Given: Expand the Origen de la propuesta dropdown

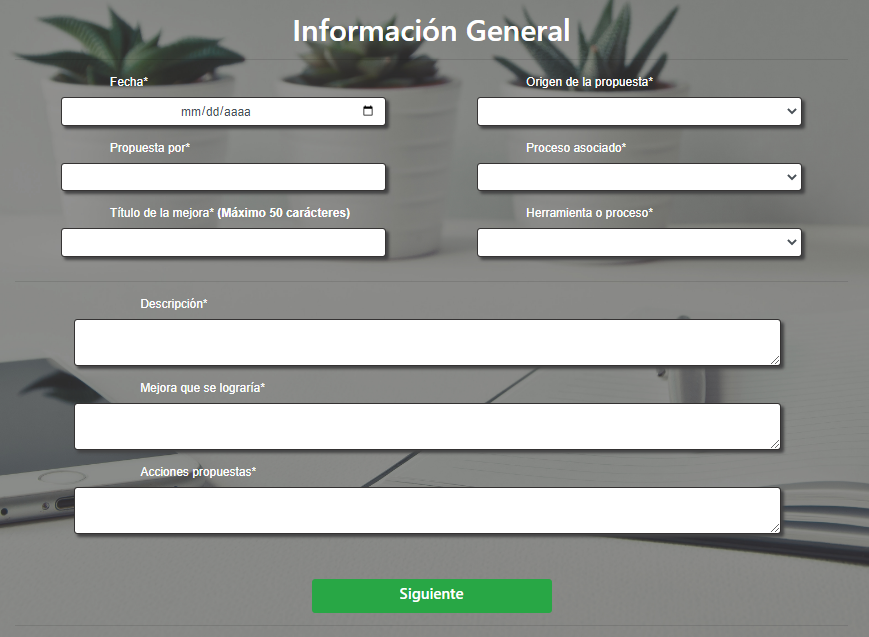Looking at the screenshot, I should pos(639,112).
